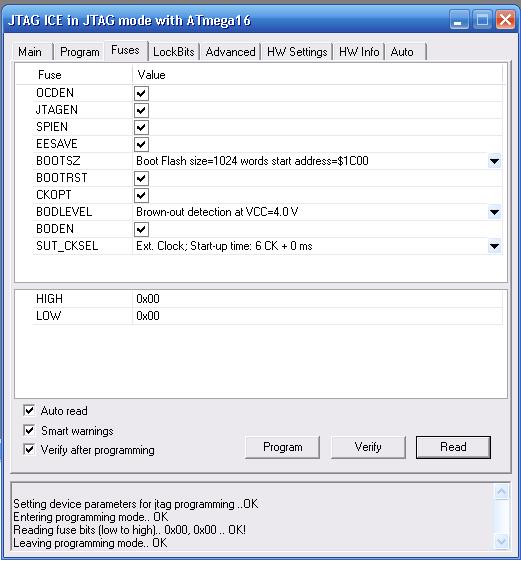Uncheck the EESAVE fuse checkbox

pos(141,144)
